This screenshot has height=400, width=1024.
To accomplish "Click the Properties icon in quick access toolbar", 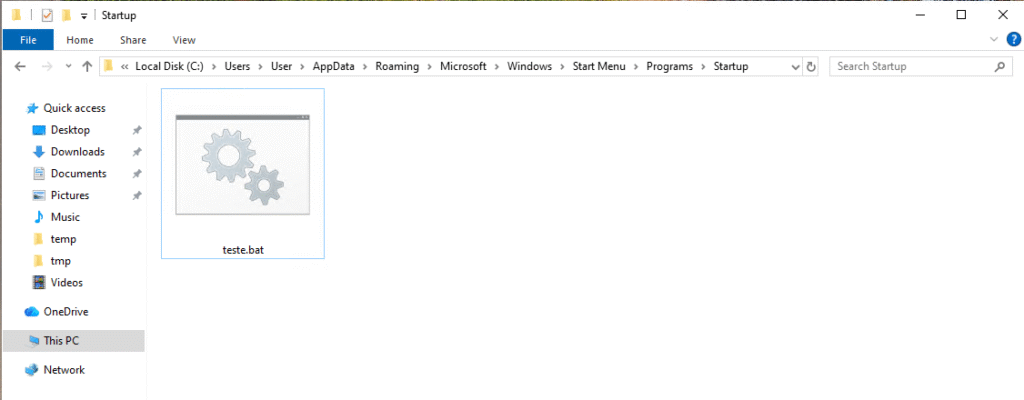I will coord(47,15).
